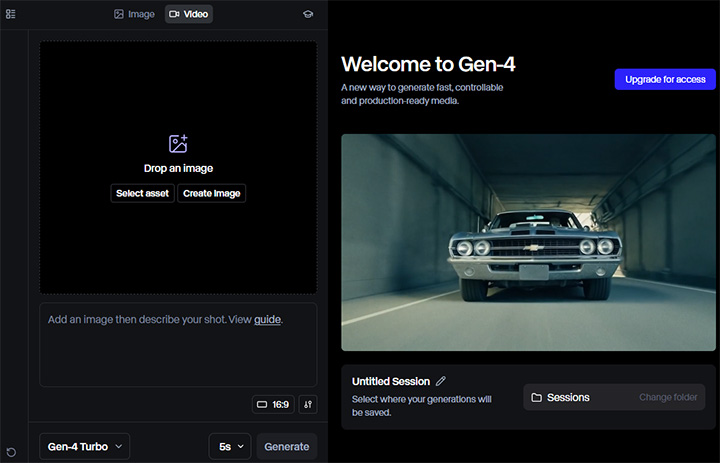
Task: Switch to the Video tab
Action: point(189,14)
